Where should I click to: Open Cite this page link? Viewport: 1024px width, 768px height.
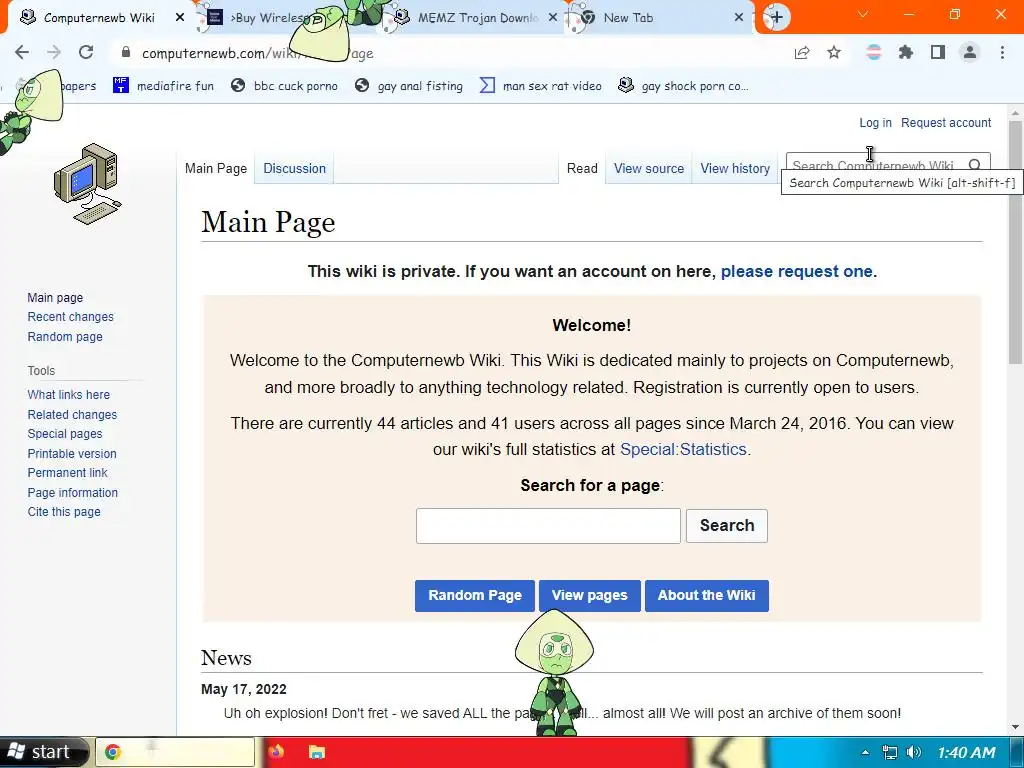pos(64,511)
